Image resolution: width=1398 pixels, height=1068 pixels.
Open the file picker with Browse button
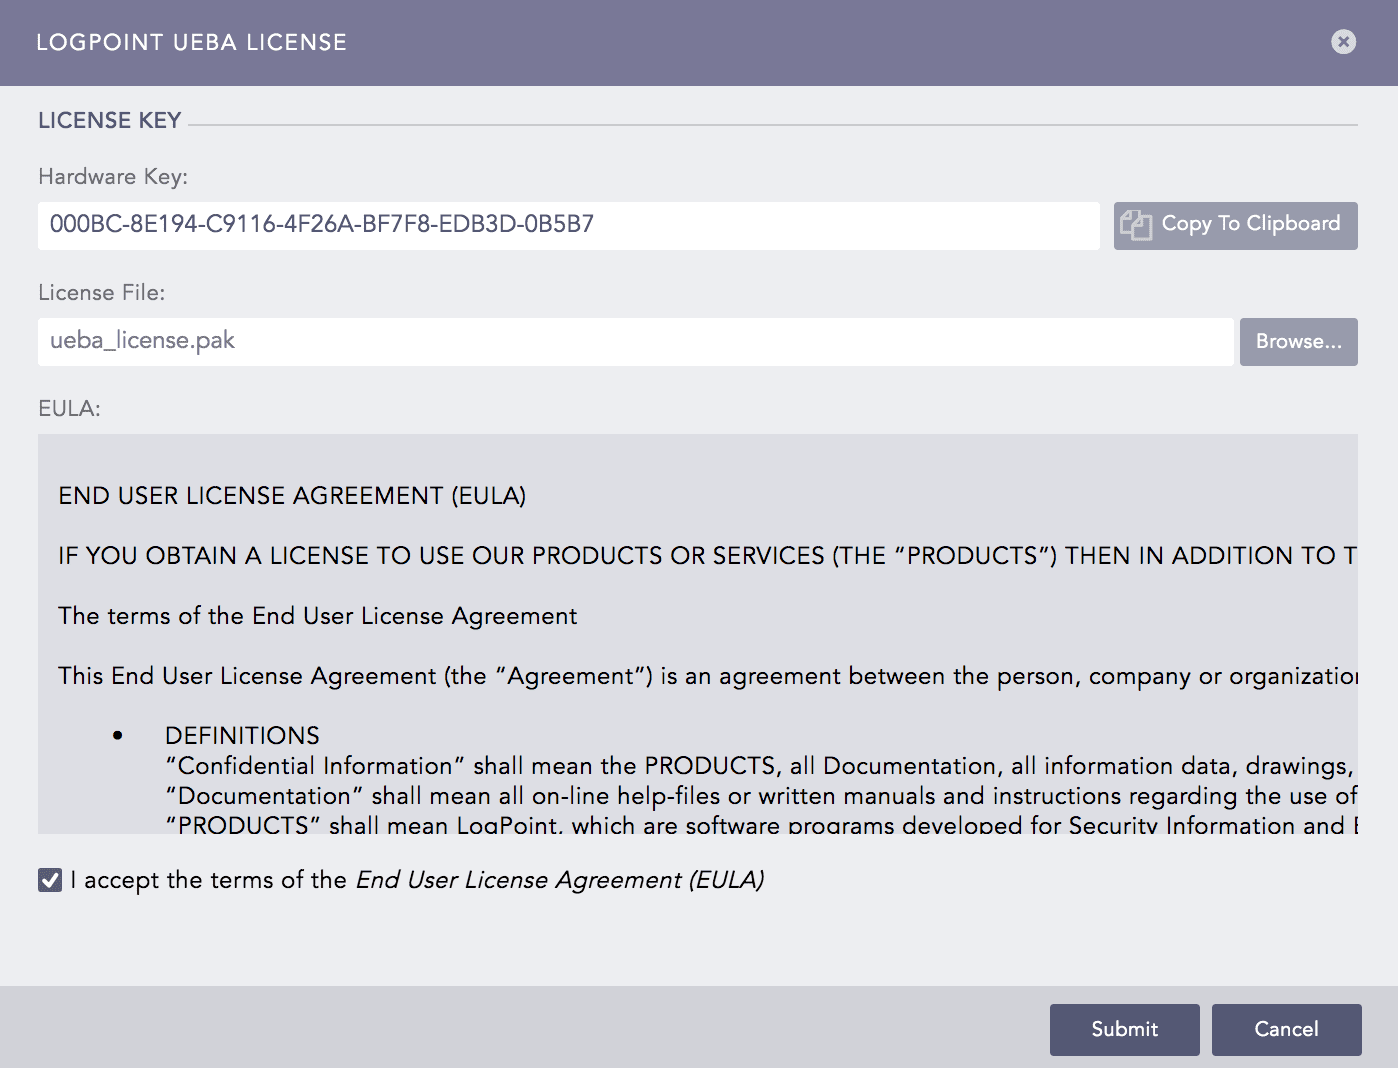[x=1298, y=341]
